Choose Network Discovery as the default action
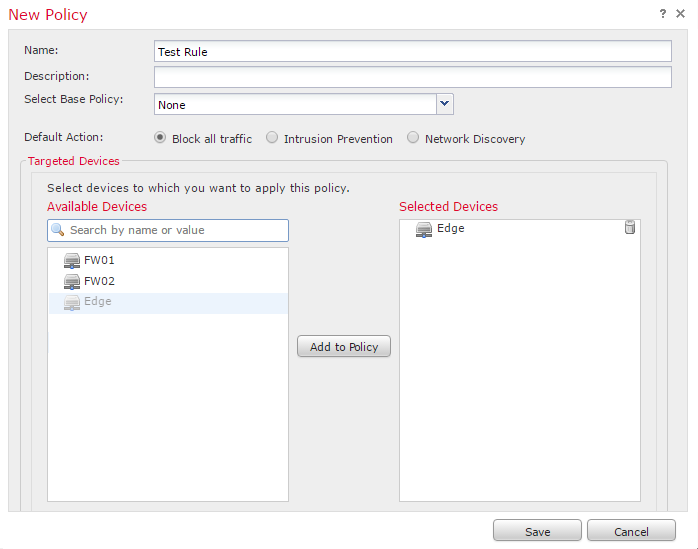 413,137
